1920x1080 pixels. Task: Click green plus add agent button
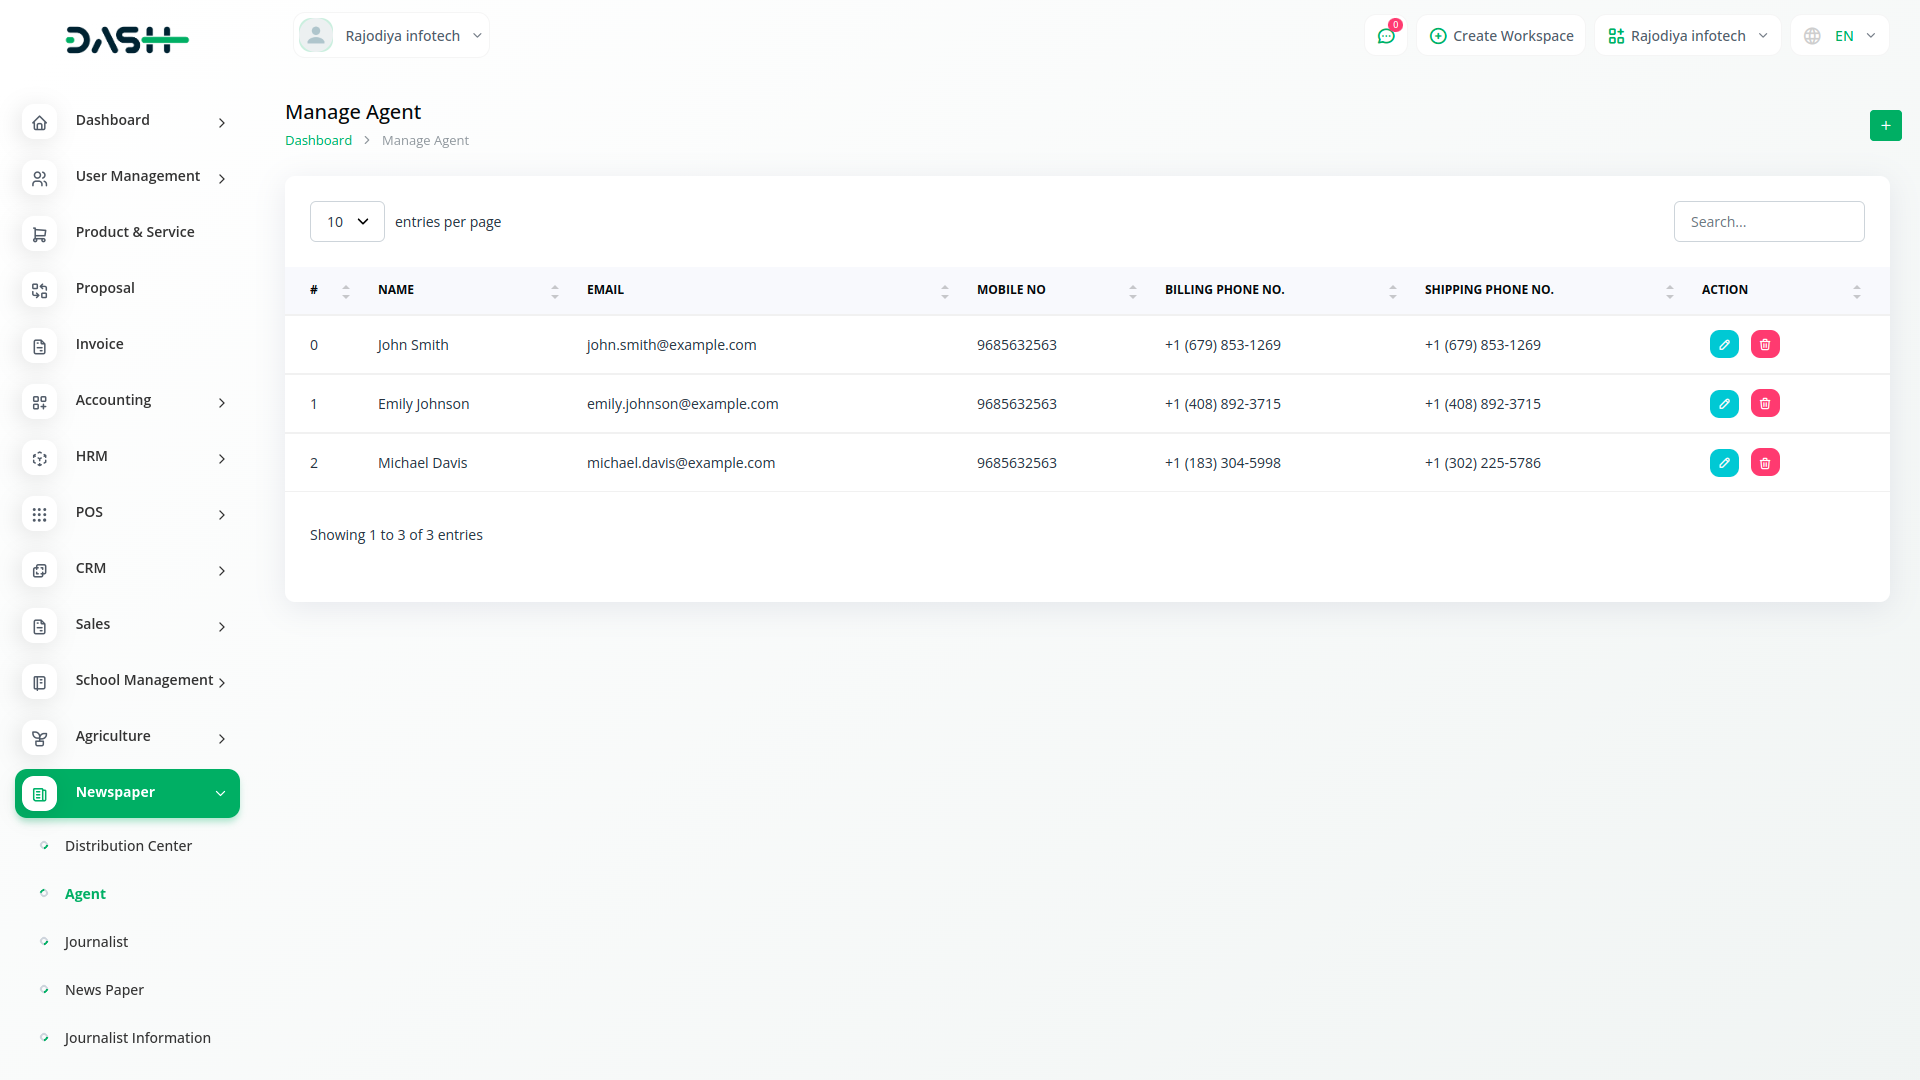[1885, 125]
